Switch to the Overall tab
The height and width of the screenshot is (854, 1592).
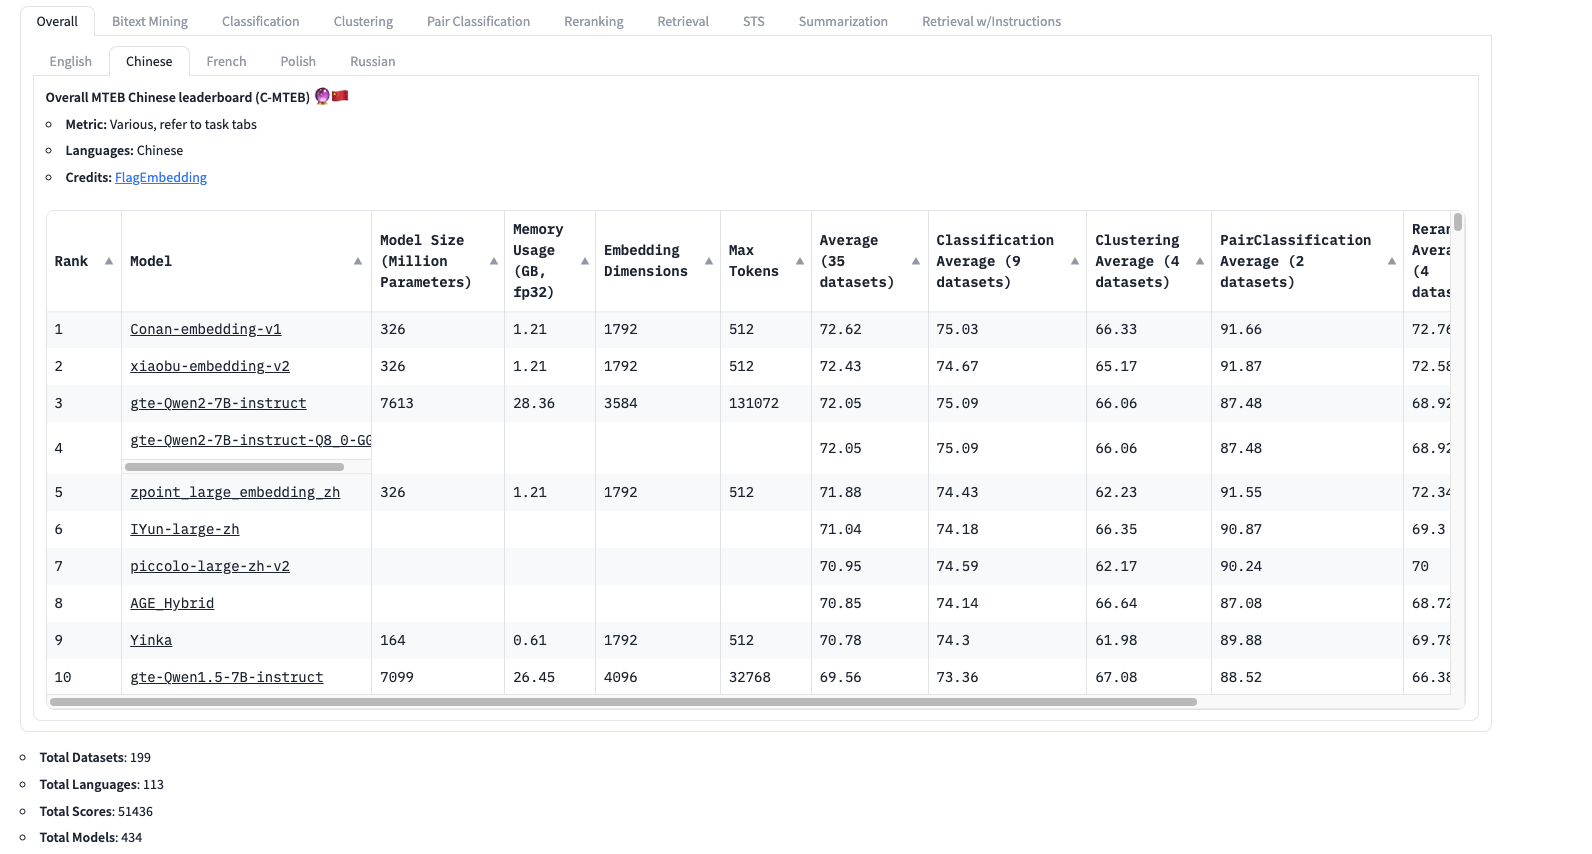[57, 21]
